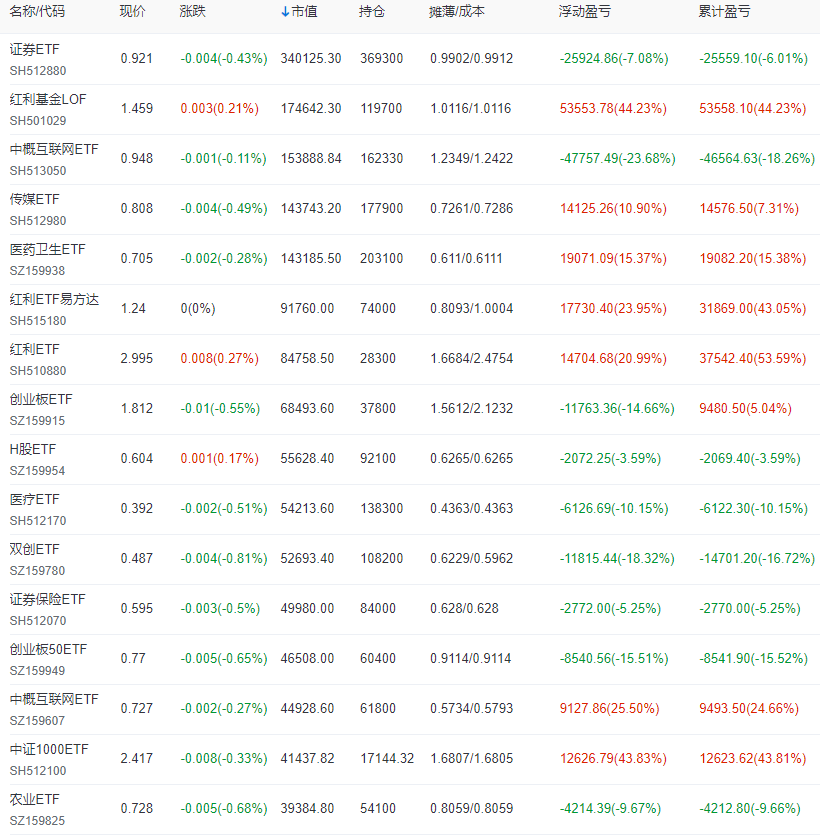Click floating loss -2072.25(-3.59%)
The height and width of the screenshot is (838, 820).
point(610,459)
